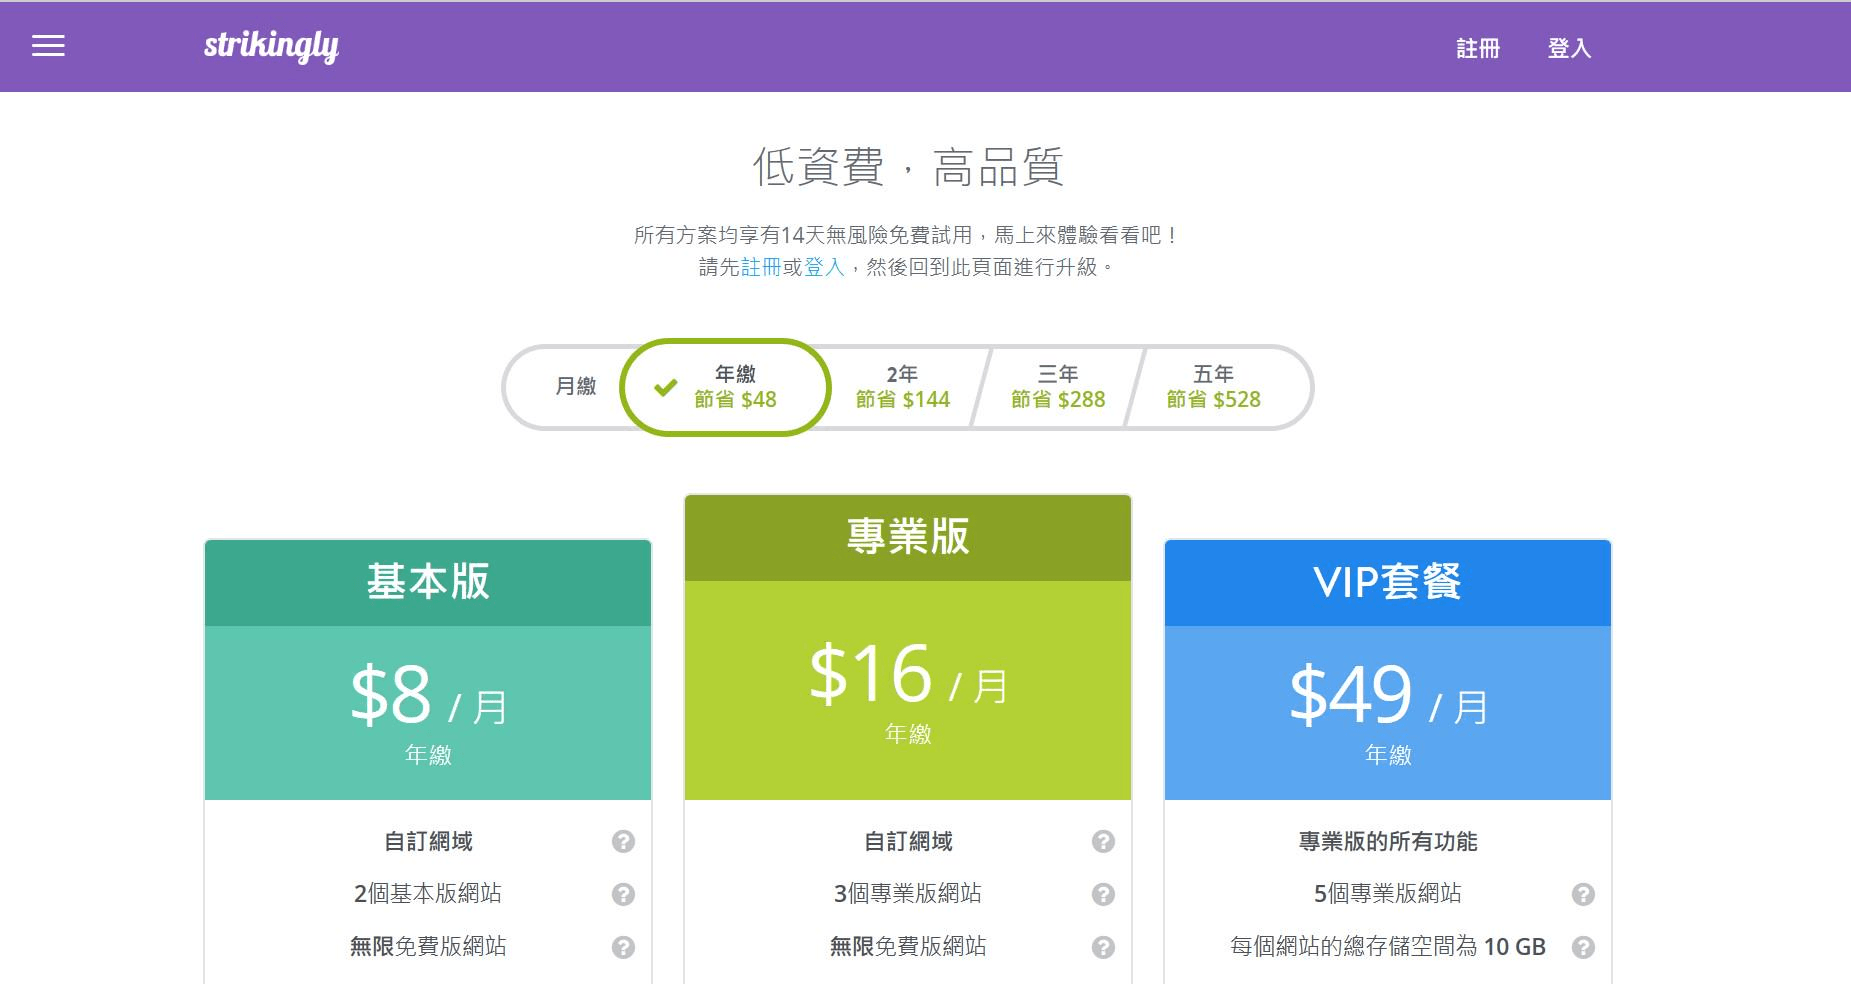Select the 專業版 pricing card header
The height and width of the screenshot is (984, 1851).
(906, 537)
